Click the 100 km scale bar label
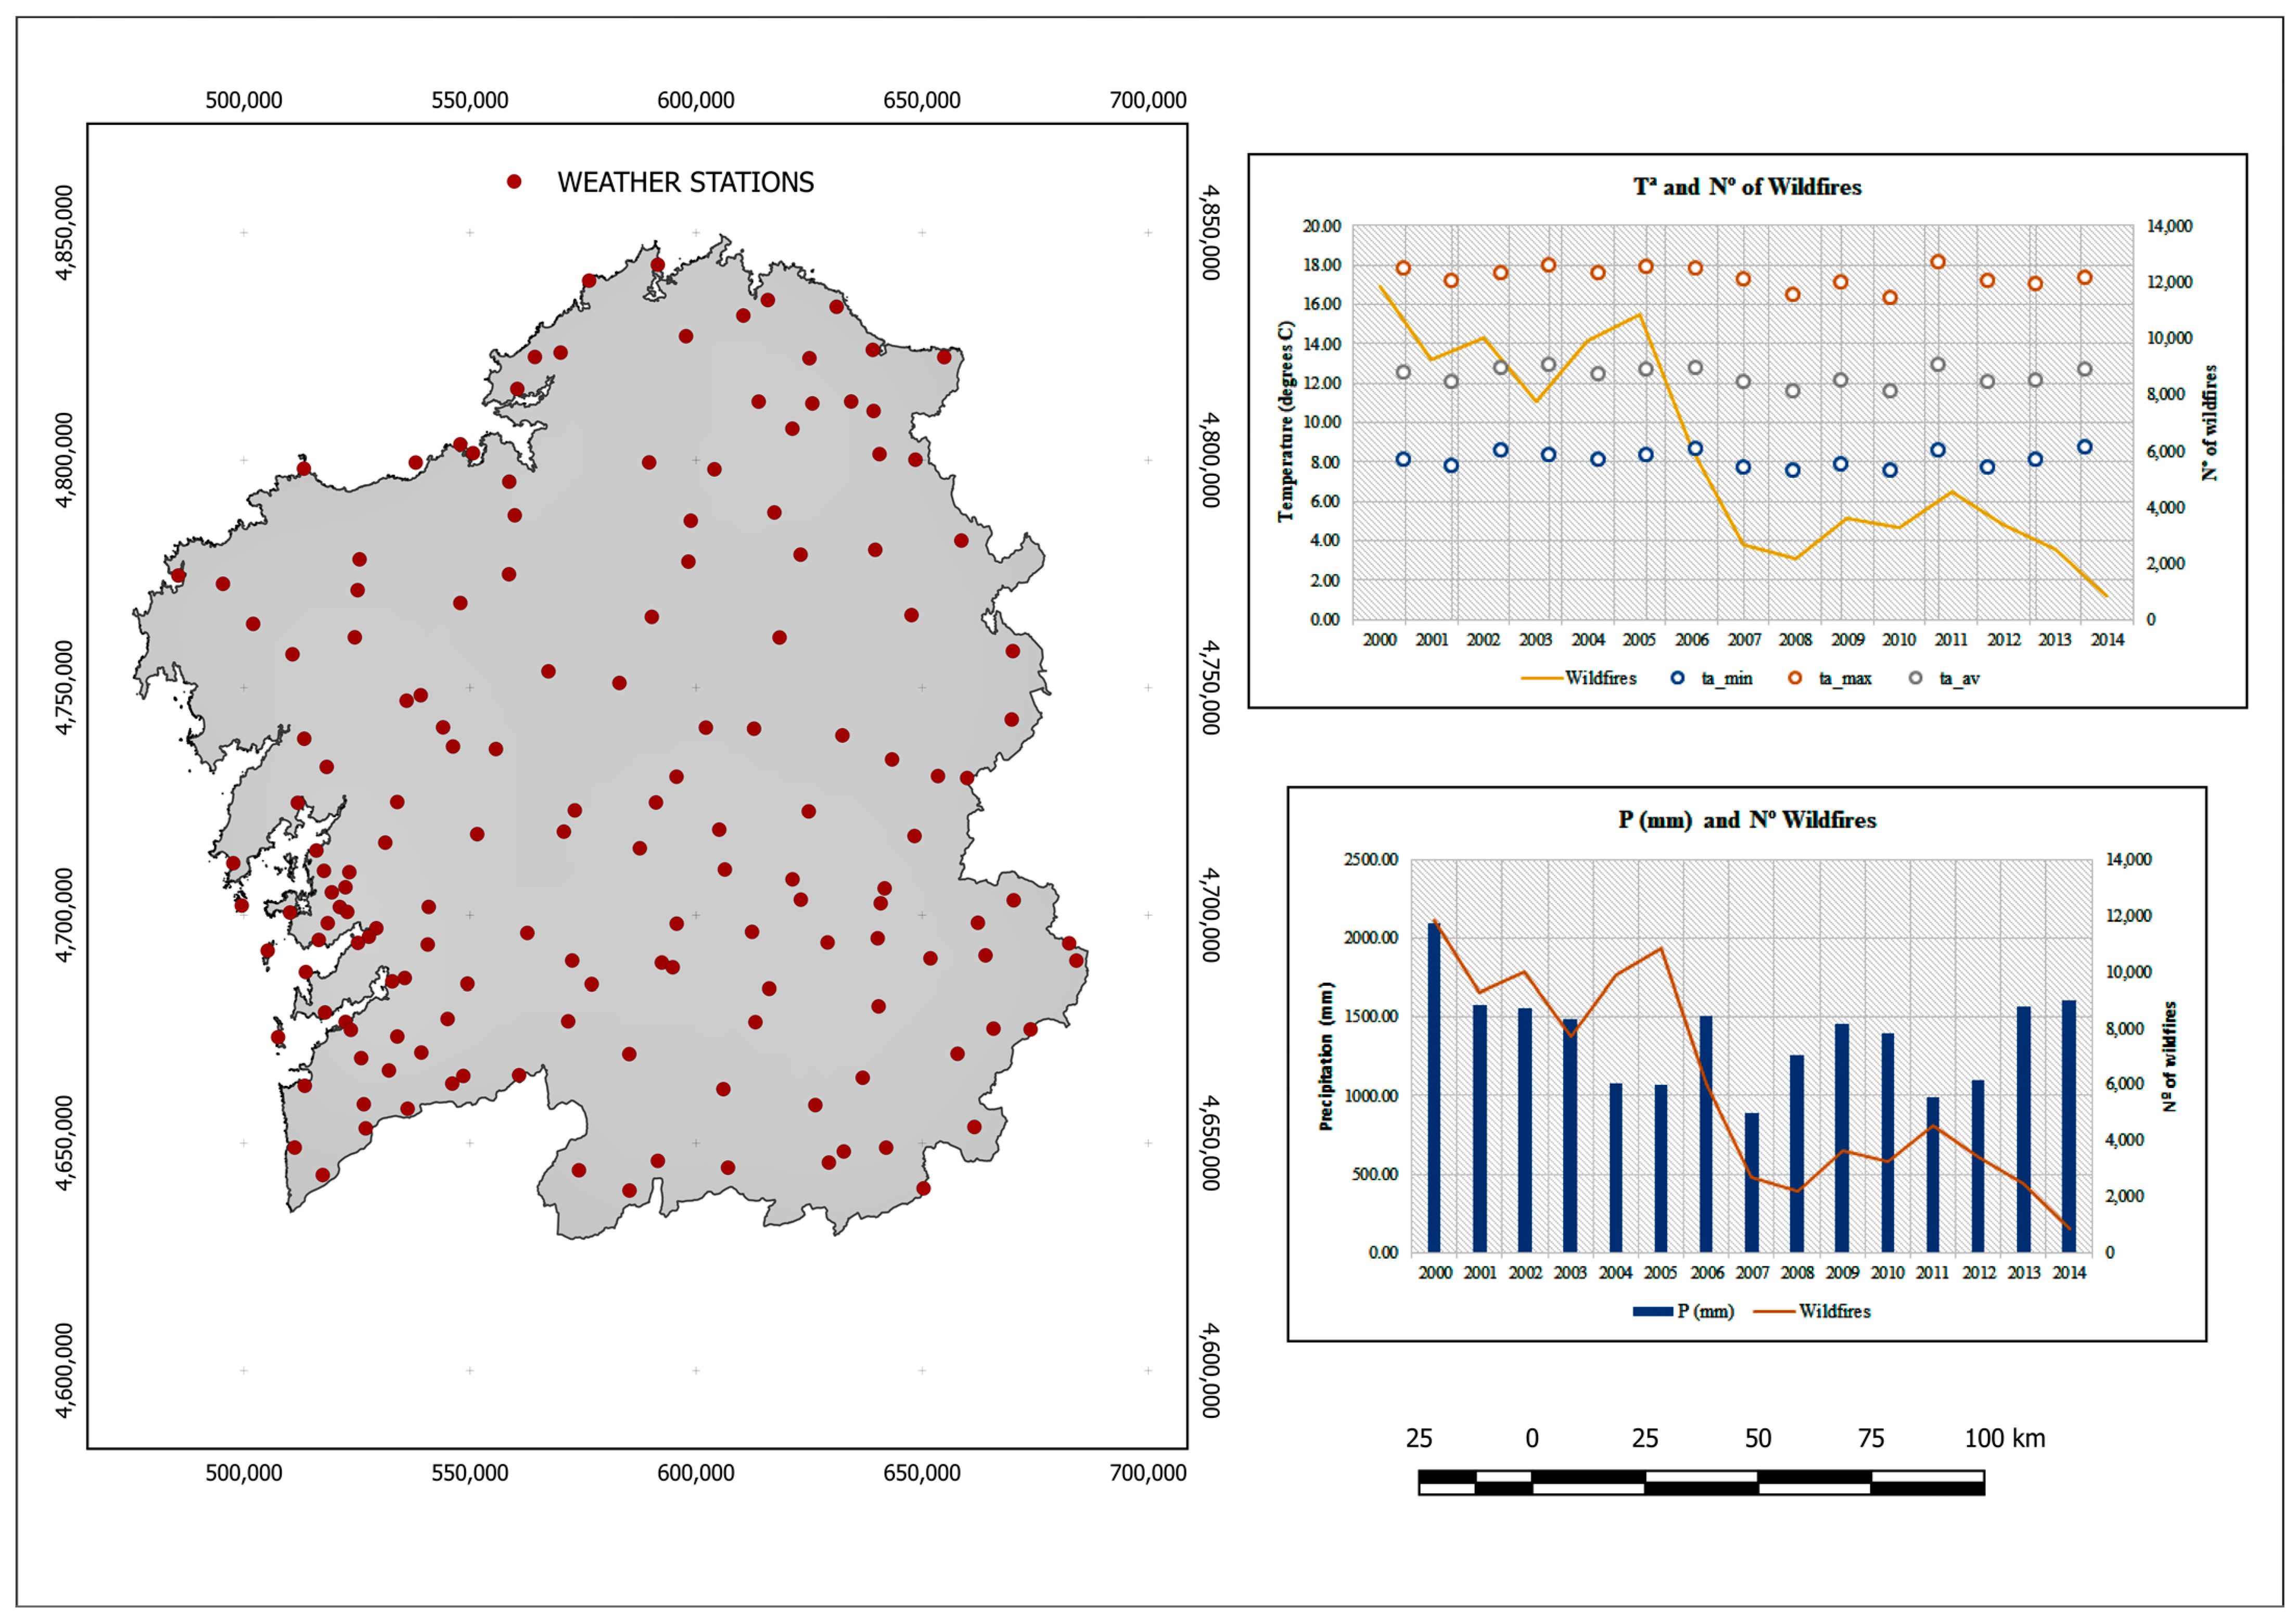This screenshot has width=2296, height=1622. [2005, 1439]
